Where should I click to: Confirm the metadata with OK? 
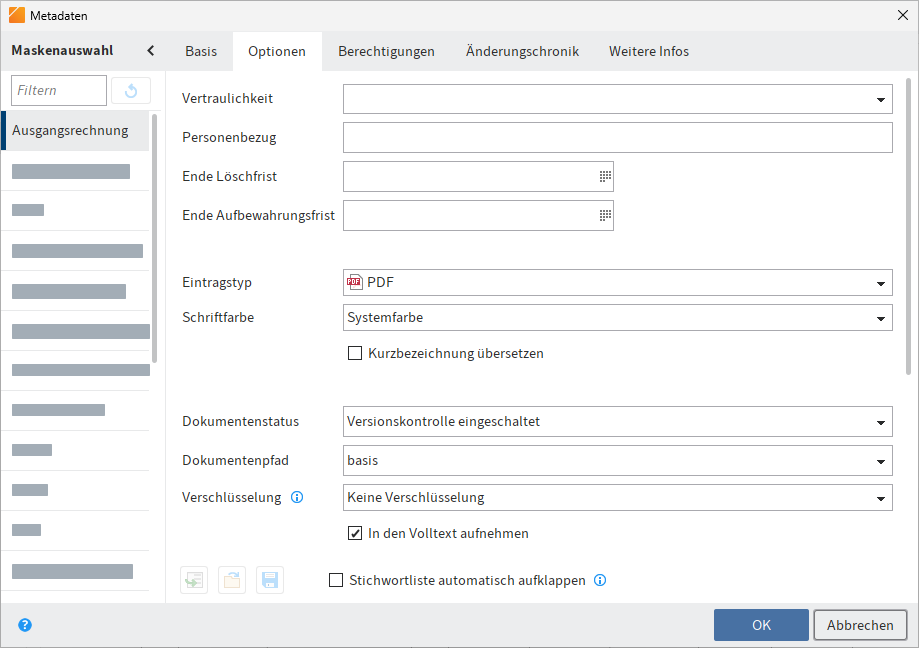[761, 624]
